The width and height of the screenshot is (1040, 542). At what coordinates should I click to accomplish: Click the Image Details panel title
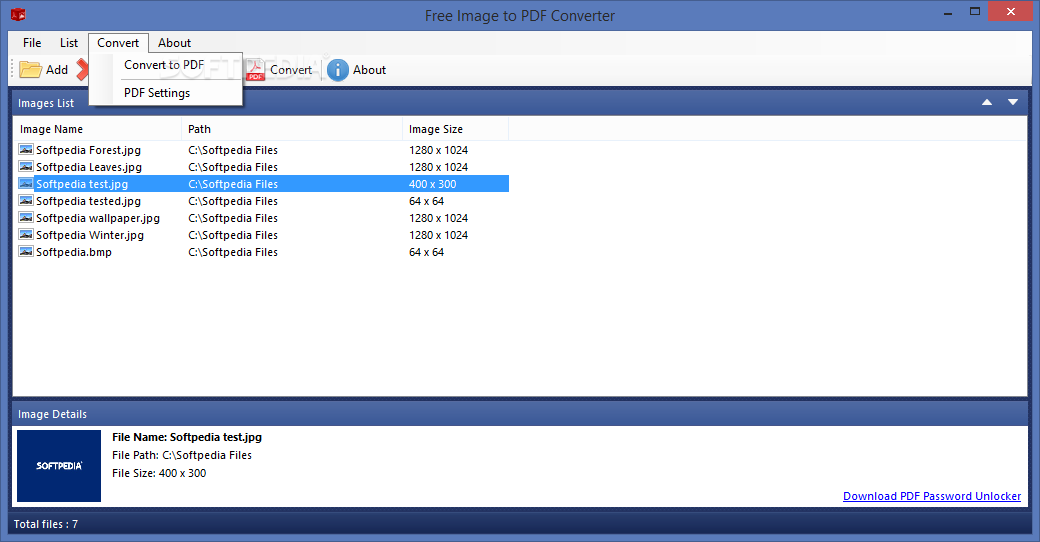point(52,414)
